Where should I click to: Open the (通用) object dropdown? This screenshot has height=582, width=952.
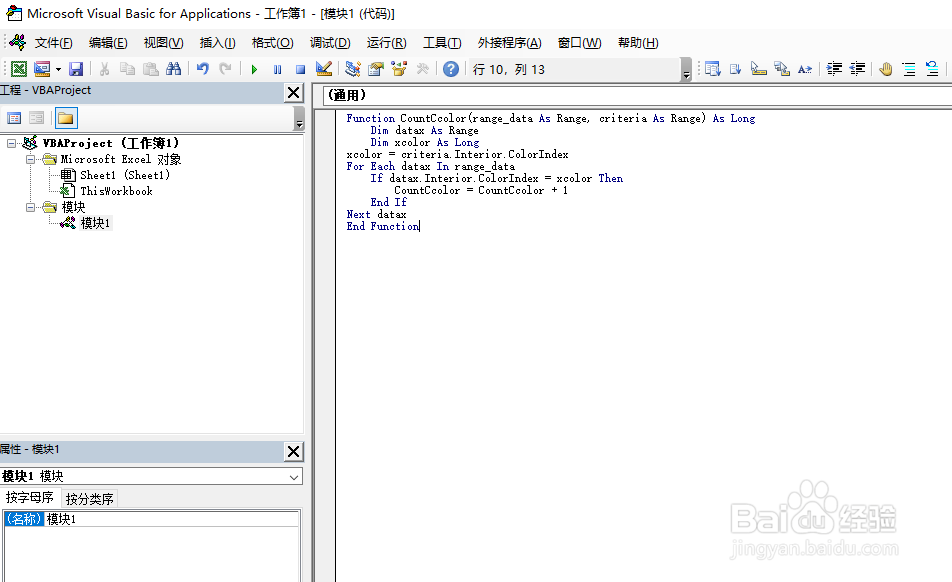tap(638, 95)
